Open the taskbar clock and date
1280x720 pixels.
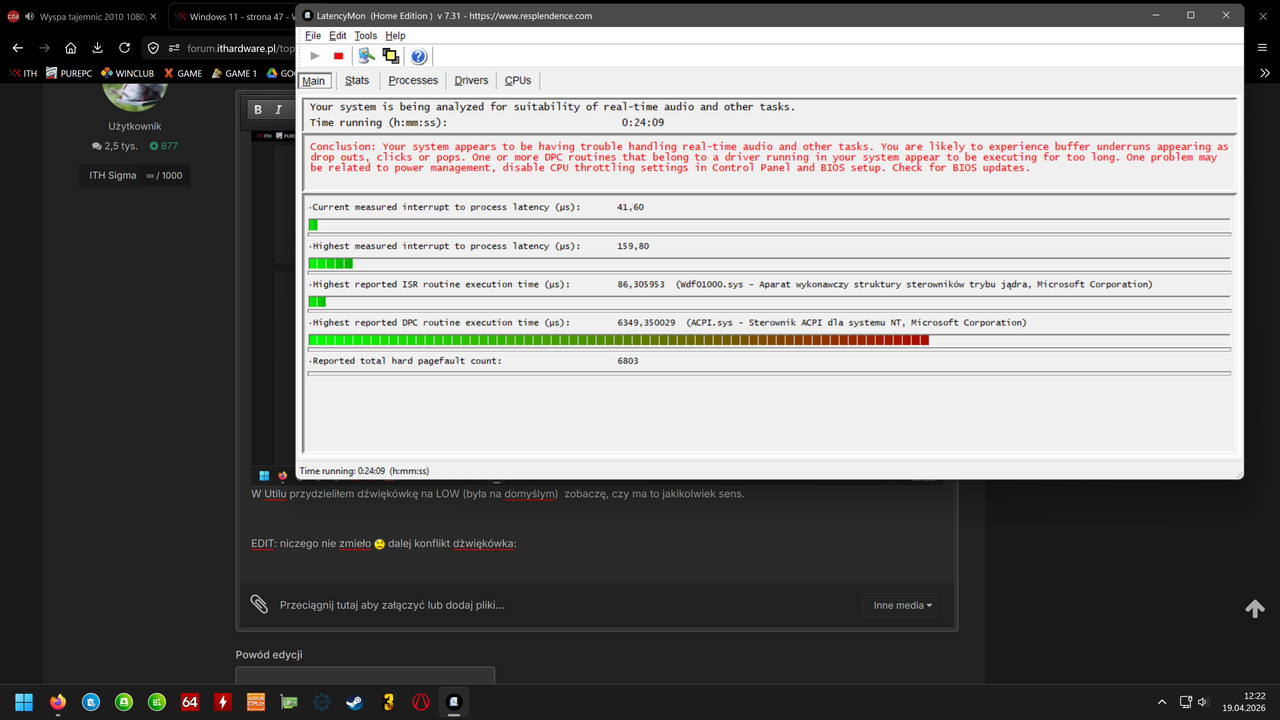pos(1245,702)
